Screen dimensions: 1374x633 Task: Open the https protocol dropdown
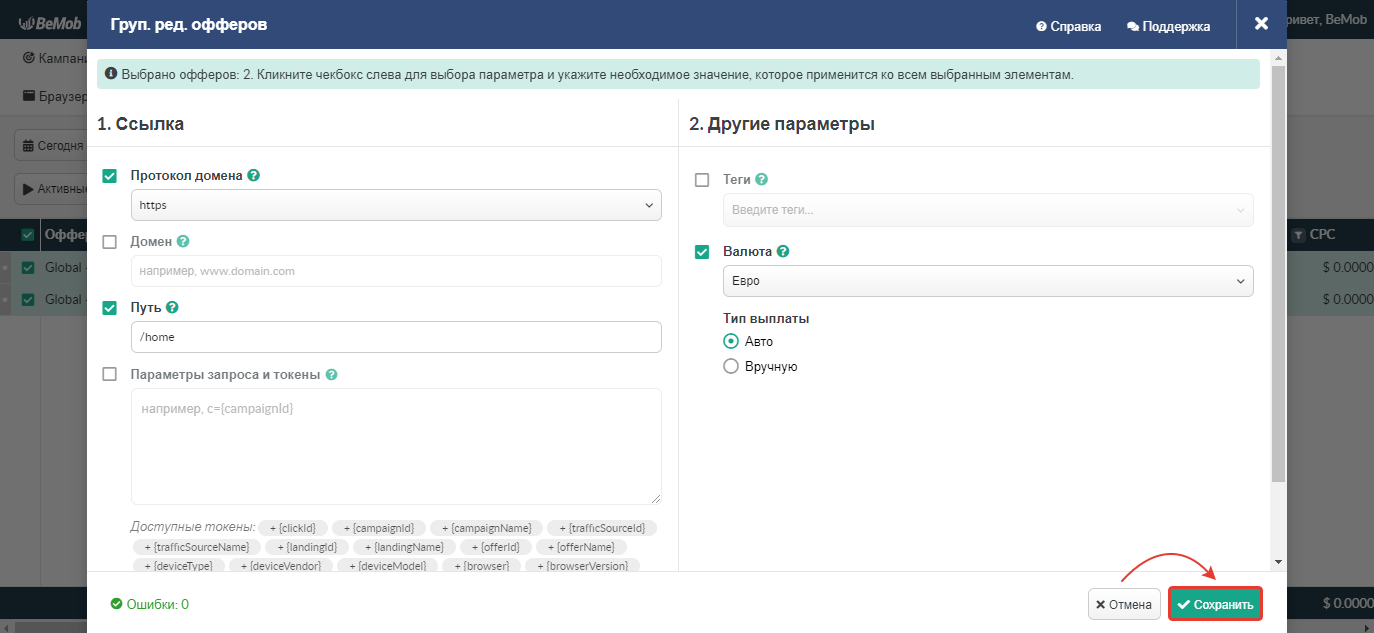tap(396, 205)
